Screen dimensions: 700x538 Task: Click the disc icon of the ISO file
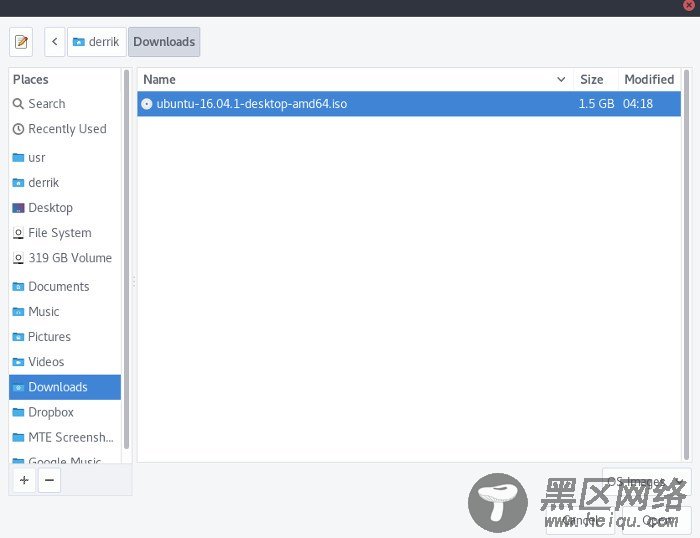point(146,104)
